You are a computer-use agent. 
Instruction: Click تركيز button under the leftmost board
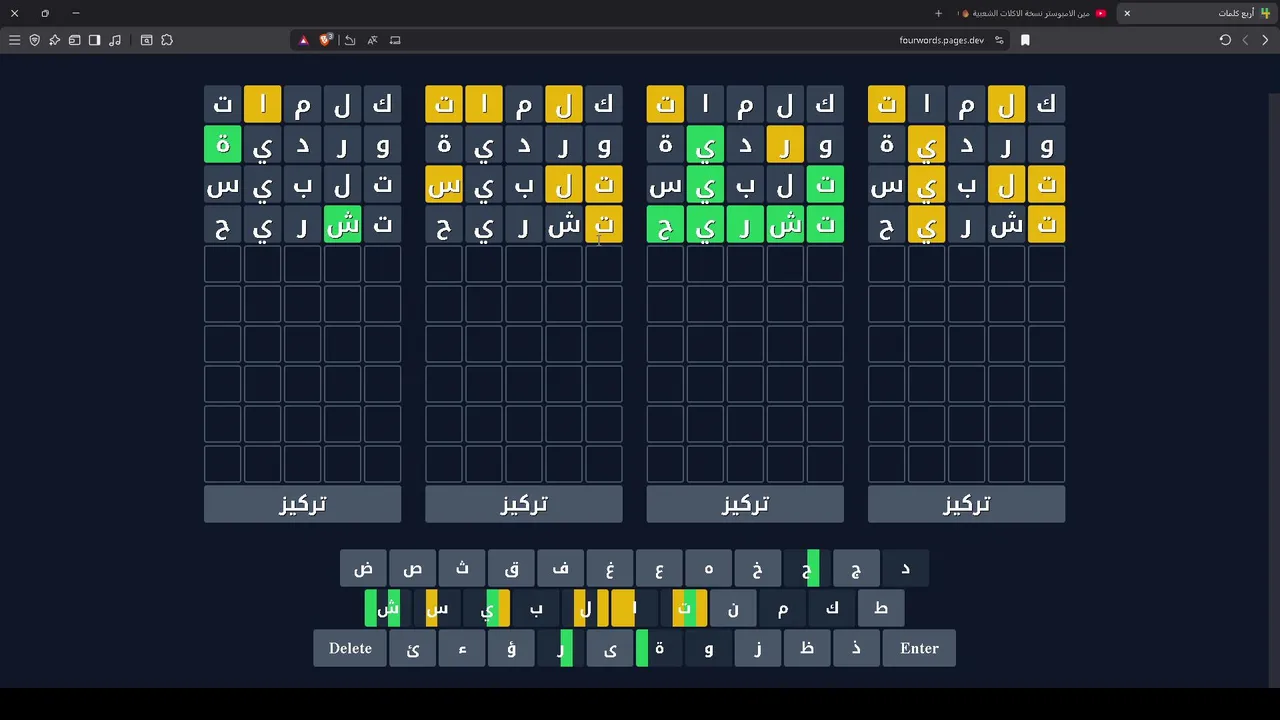coord(302,504)
